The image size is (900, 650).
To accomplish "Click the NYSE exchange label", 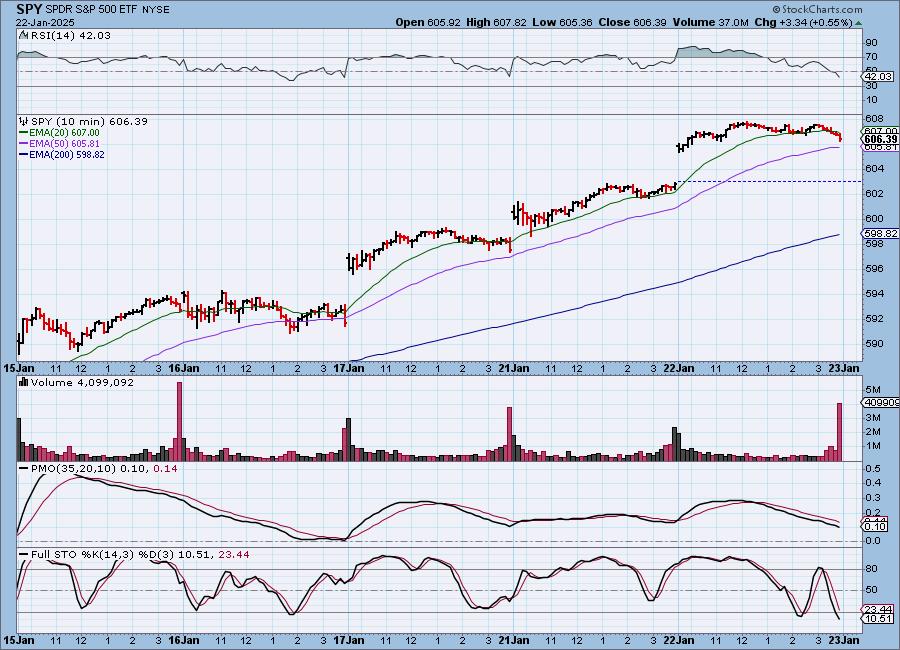I will (155, 10).
